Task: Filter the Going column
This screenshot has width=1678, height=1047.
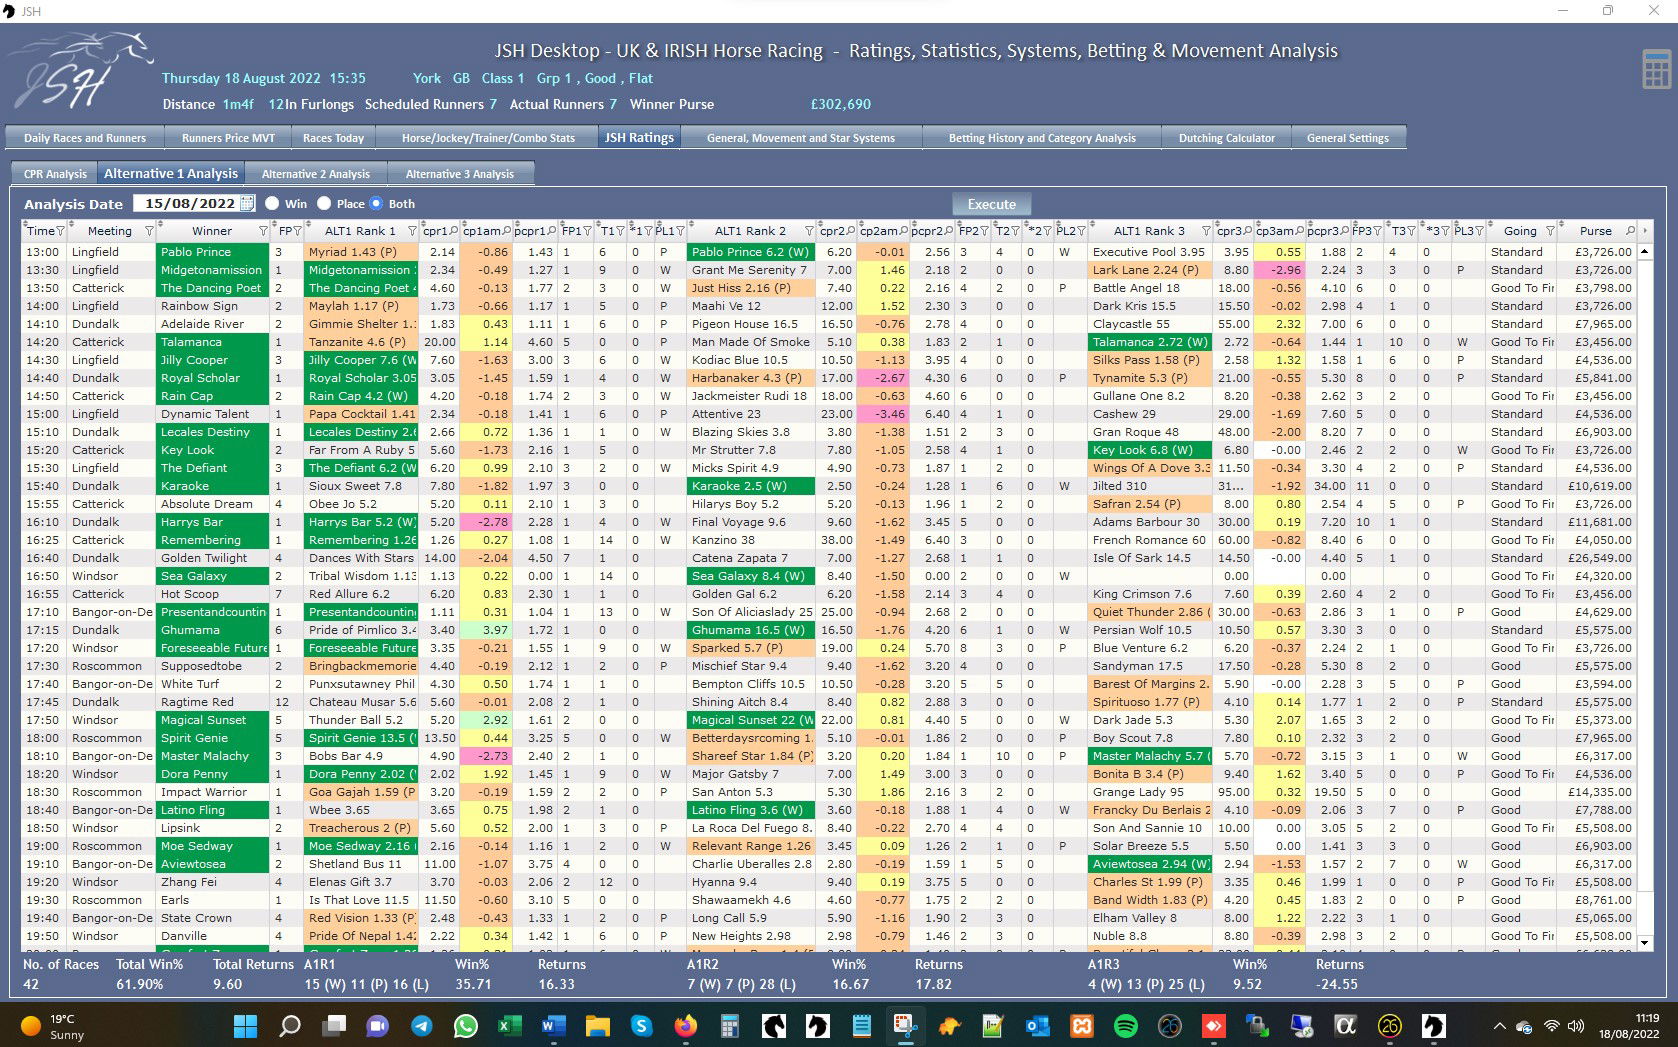Action: pos(1550,231)
